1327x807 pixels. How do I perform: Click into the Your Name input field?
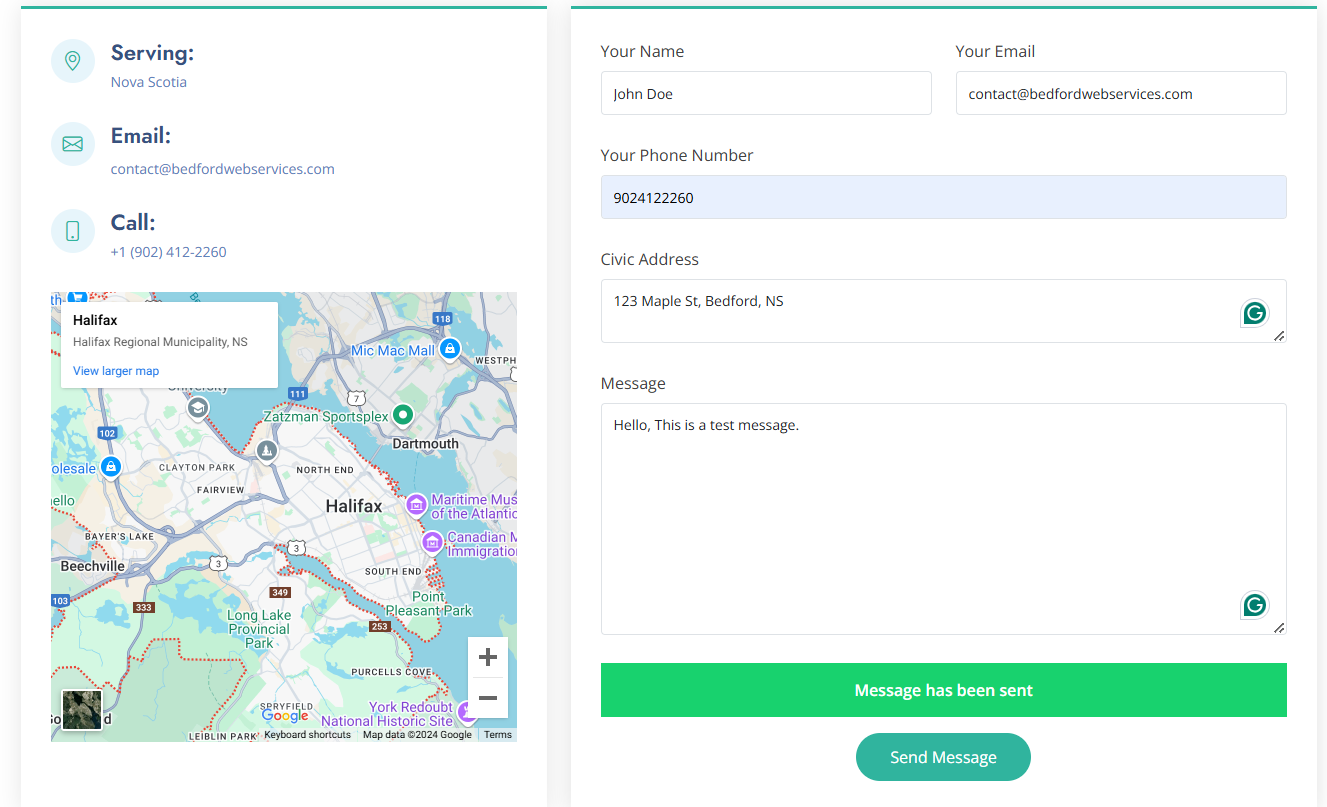point(765,93)
